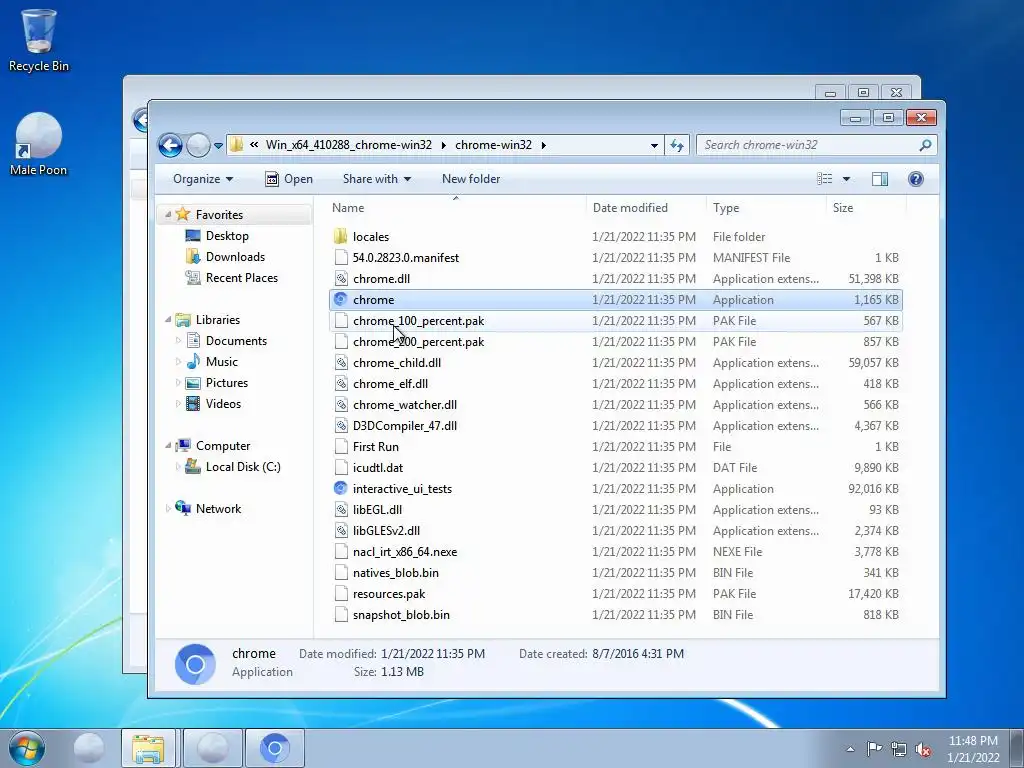Image resolution: width=1024 pixels, height=768 pixels.
Task: Select chrome_watcher.dll file icon
Action: 340,404
